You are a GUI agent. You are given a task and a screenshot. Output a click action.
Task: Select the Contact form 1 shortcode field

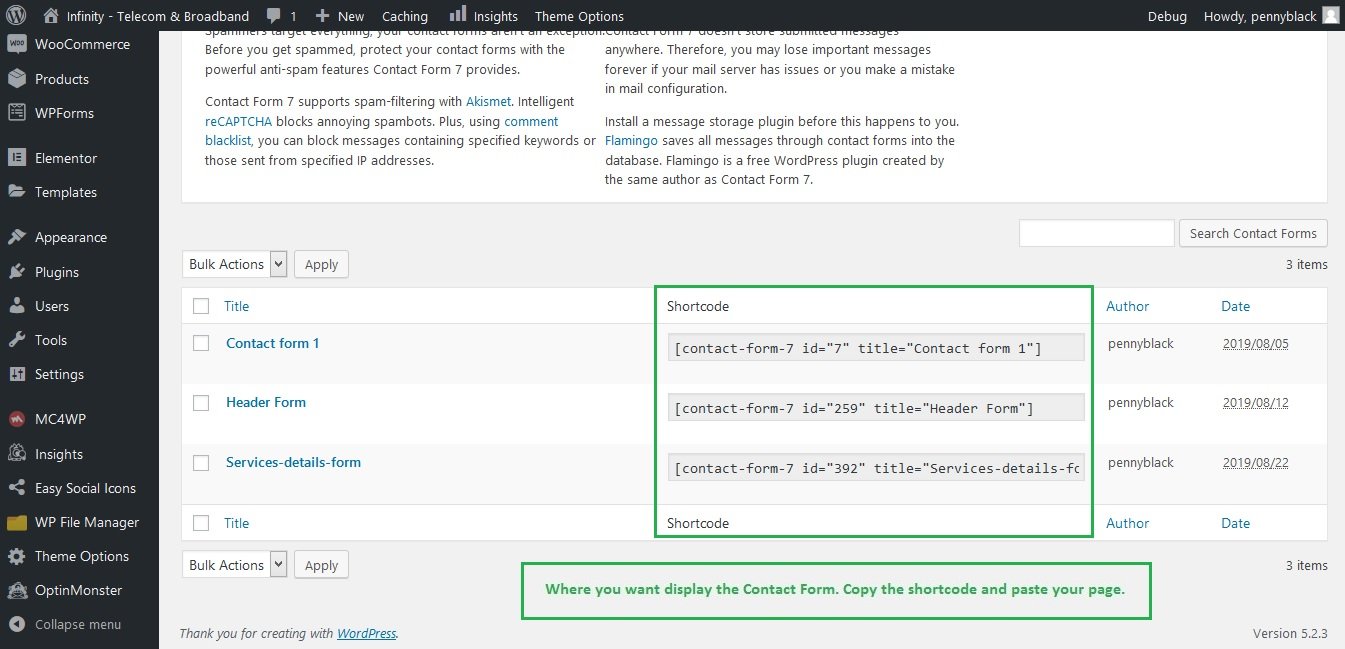[x=876, y=348]
